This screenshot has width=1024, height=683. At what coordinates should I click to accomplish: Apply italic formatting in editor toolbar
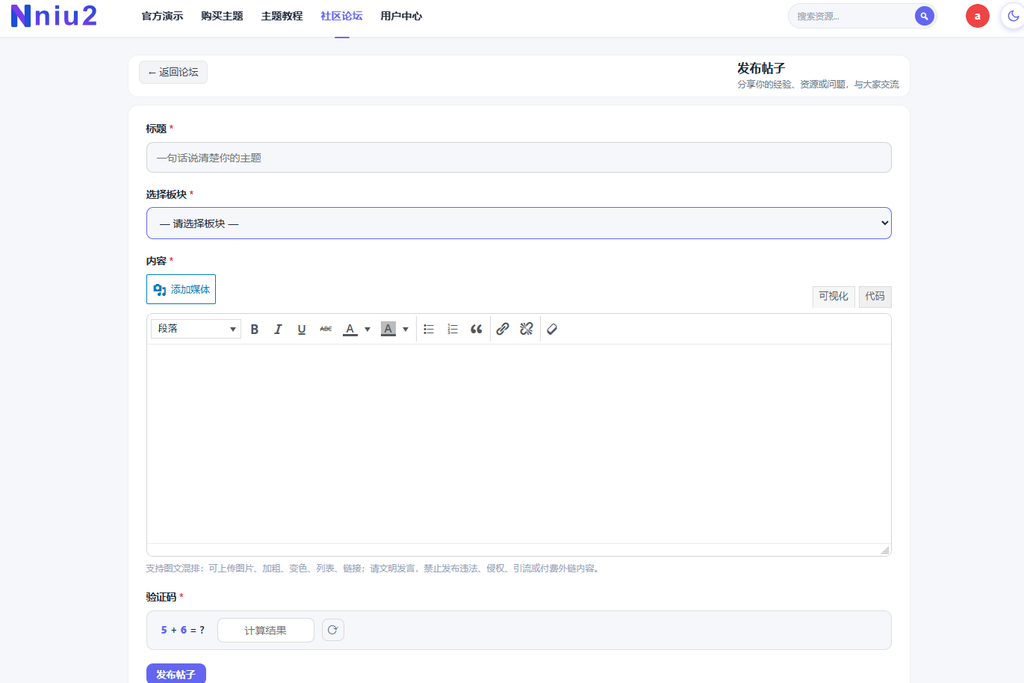tap(278, 329)
